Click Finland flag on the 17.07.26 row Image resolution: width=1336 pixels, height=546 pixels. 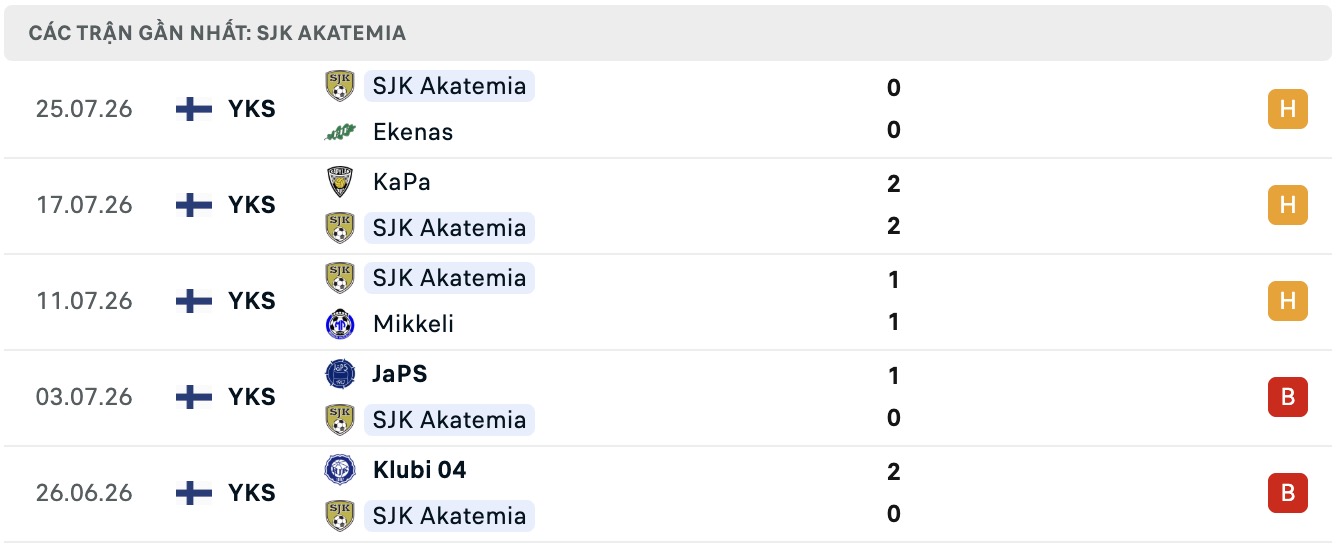[x=193, y=205]
